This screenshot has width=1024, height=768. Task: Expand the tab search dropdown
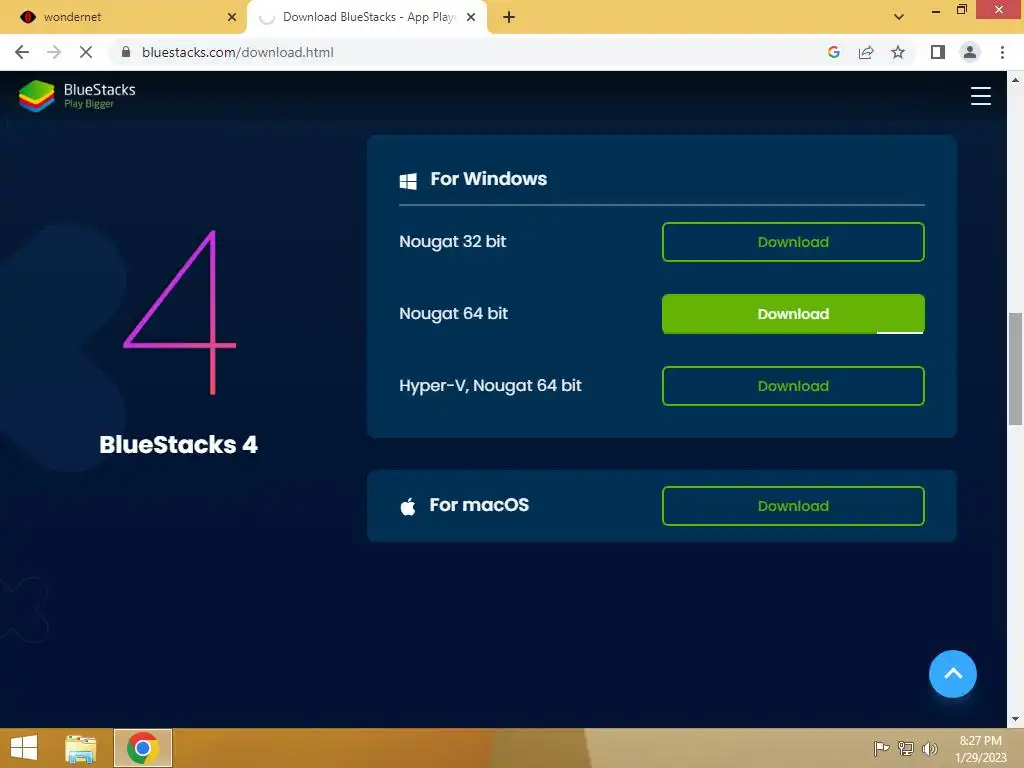coord(899,17)
